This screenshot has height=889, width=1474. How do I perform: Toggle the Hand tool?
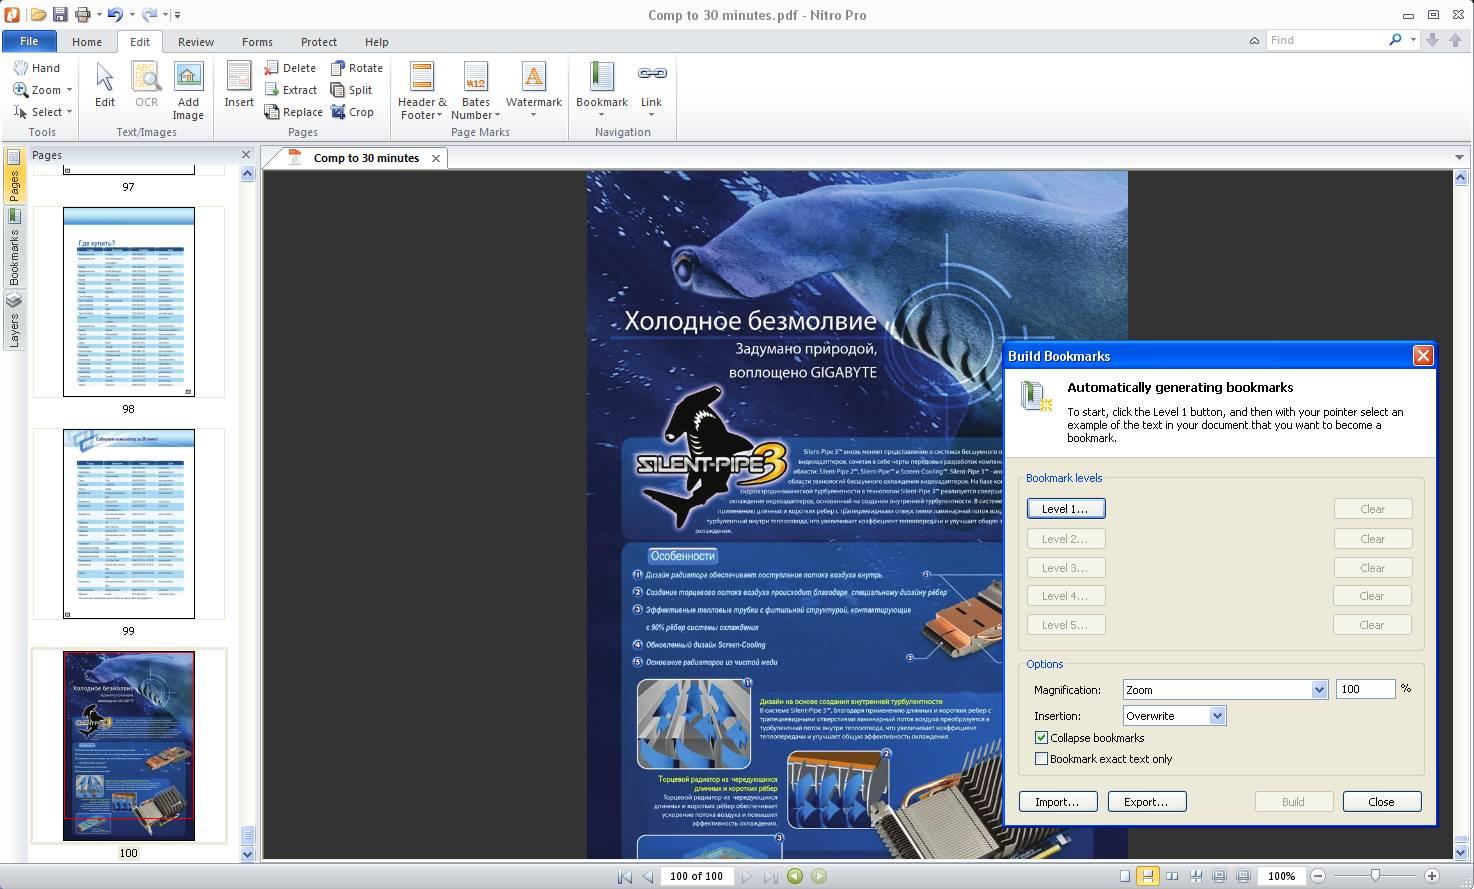39,67
